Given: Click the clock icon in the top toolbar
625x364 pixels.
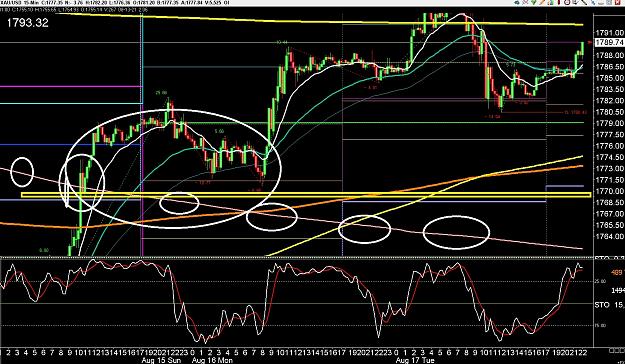Looking at the screenshot, I should [x=567, y=2].
